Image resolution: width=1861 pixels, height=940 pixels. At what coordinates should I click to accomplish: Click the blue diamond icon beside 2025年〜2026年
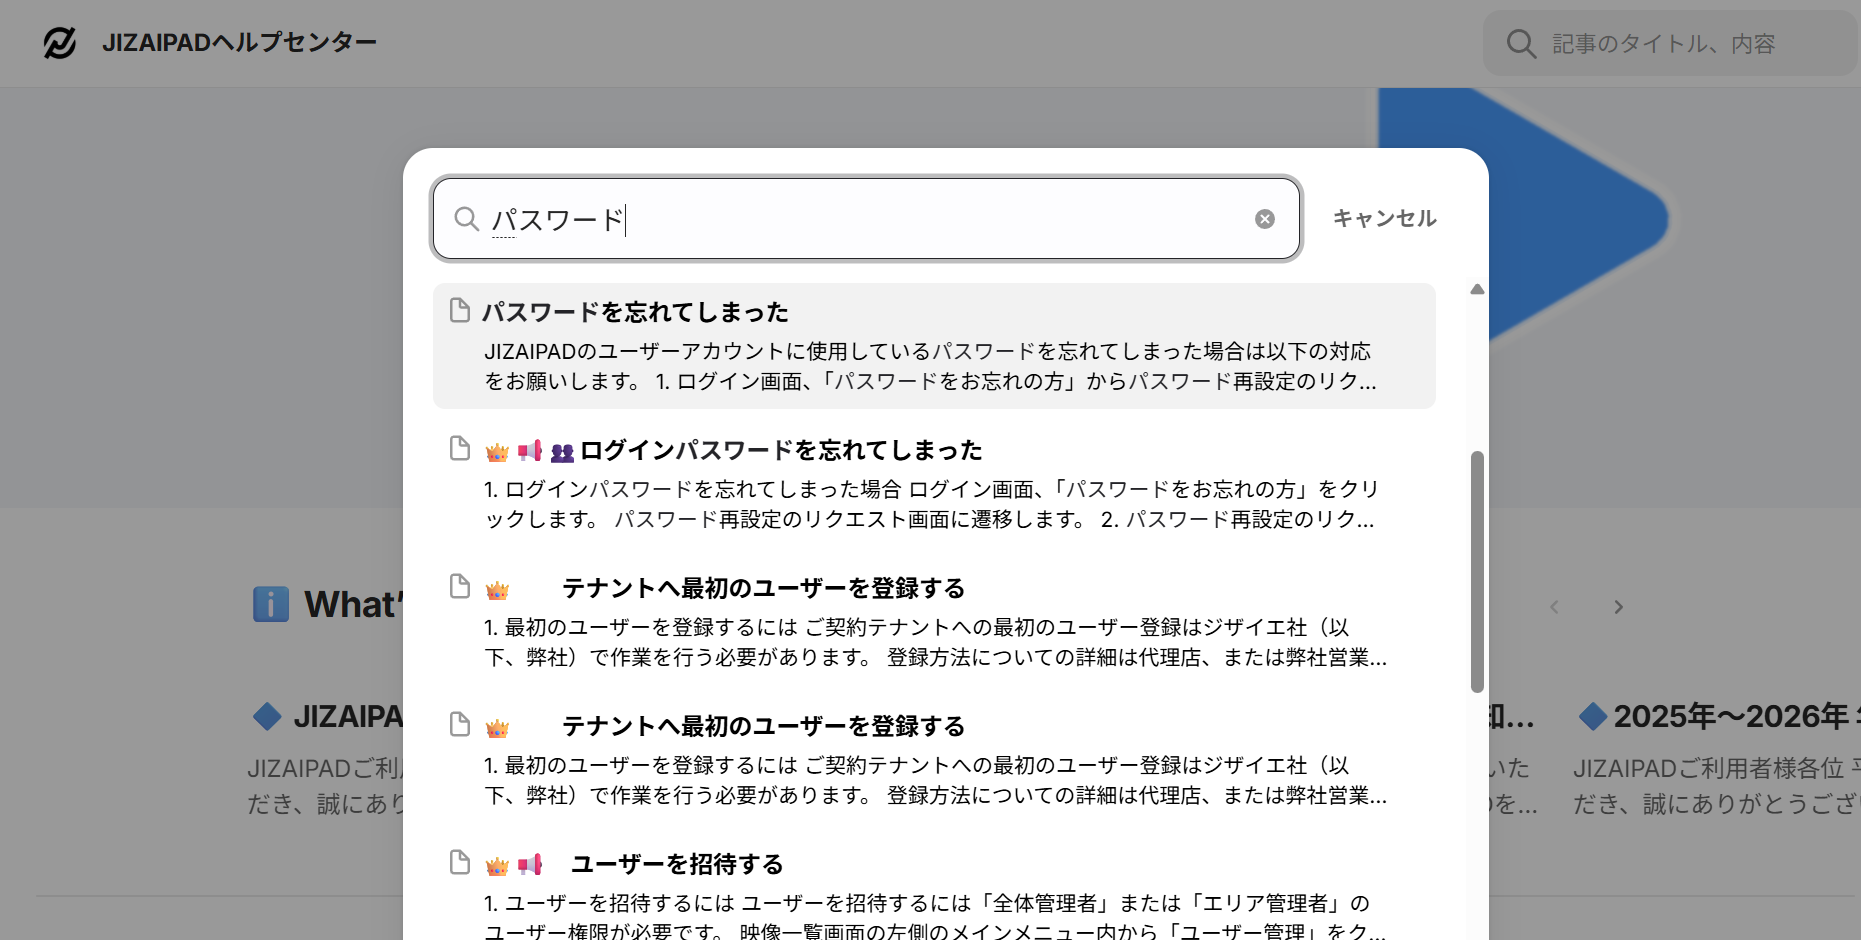coord(1593,716)
